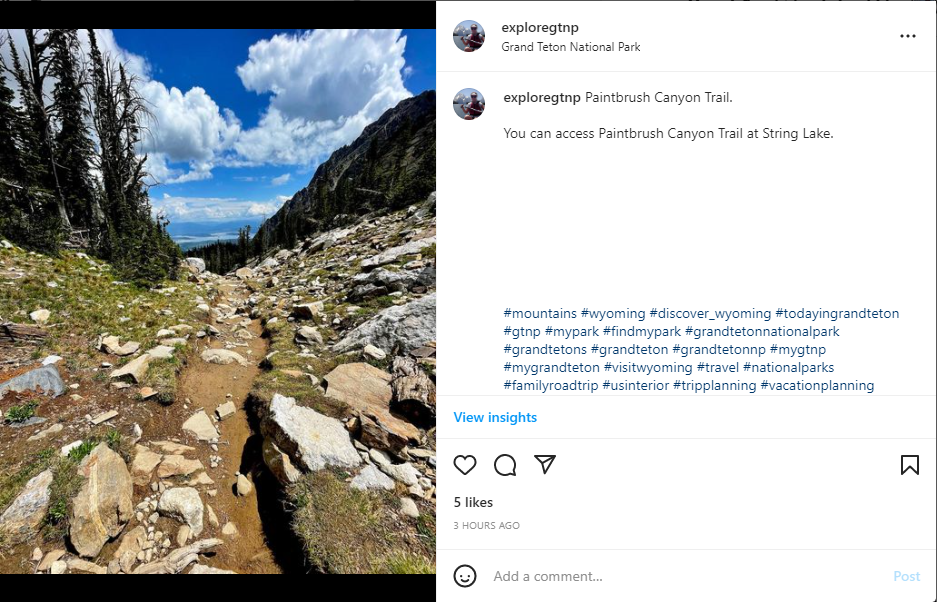The image size is (937, 602).
Task: Open the #grandtetonnationalpark hashtag
Action: 762,332
